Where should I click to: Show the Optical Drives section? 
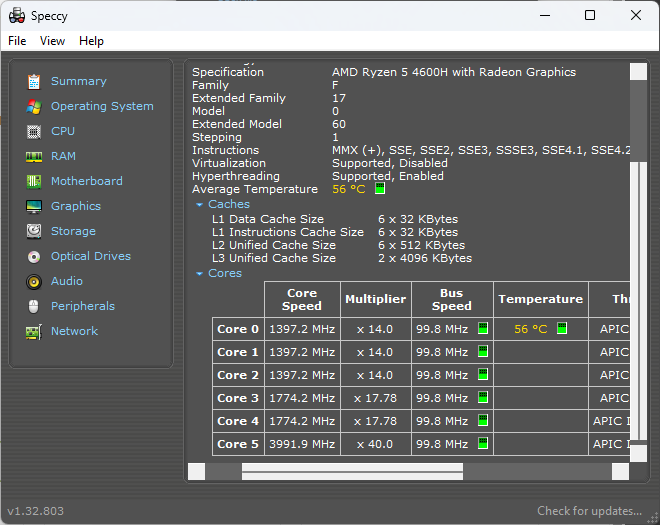[91, 256]
